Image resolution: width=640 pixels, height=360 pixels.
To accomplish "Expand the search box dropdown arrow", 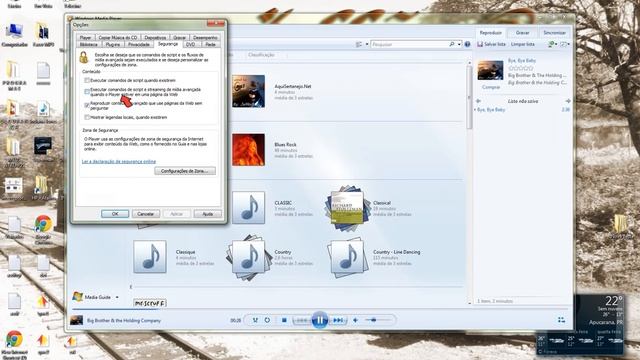I will (459, 44).
